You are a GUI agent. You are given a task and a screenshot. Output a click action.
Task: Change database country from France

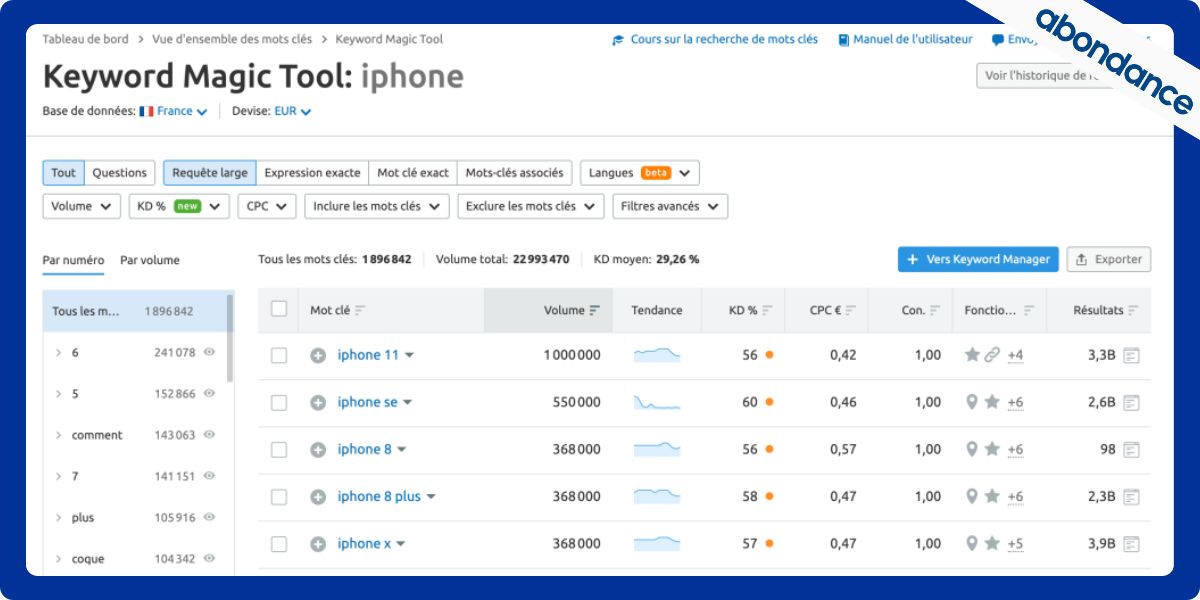pyautogui.click(x=174, y=112)
